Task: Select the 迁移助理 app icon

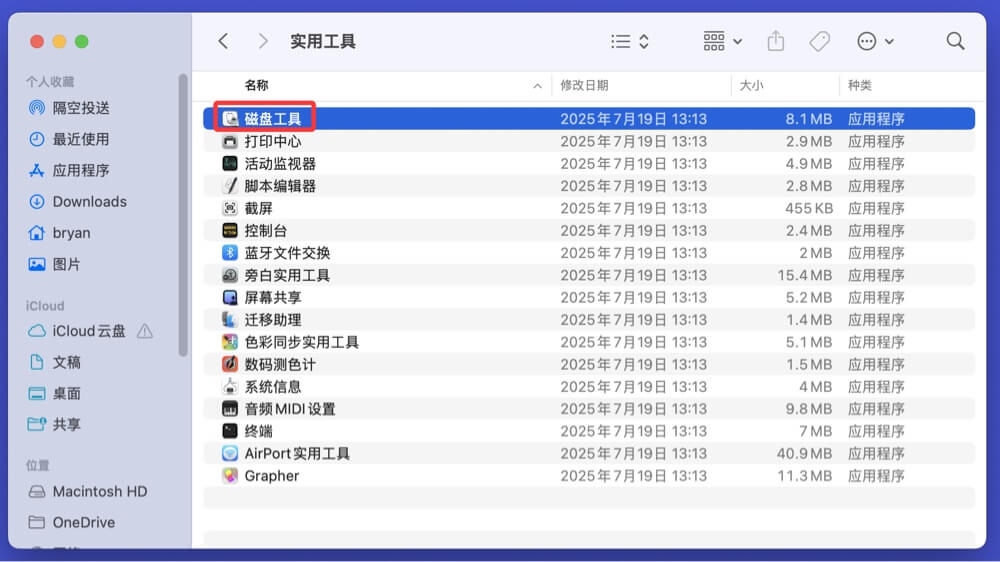Action: pyautogui.click(x=230, y=320)
